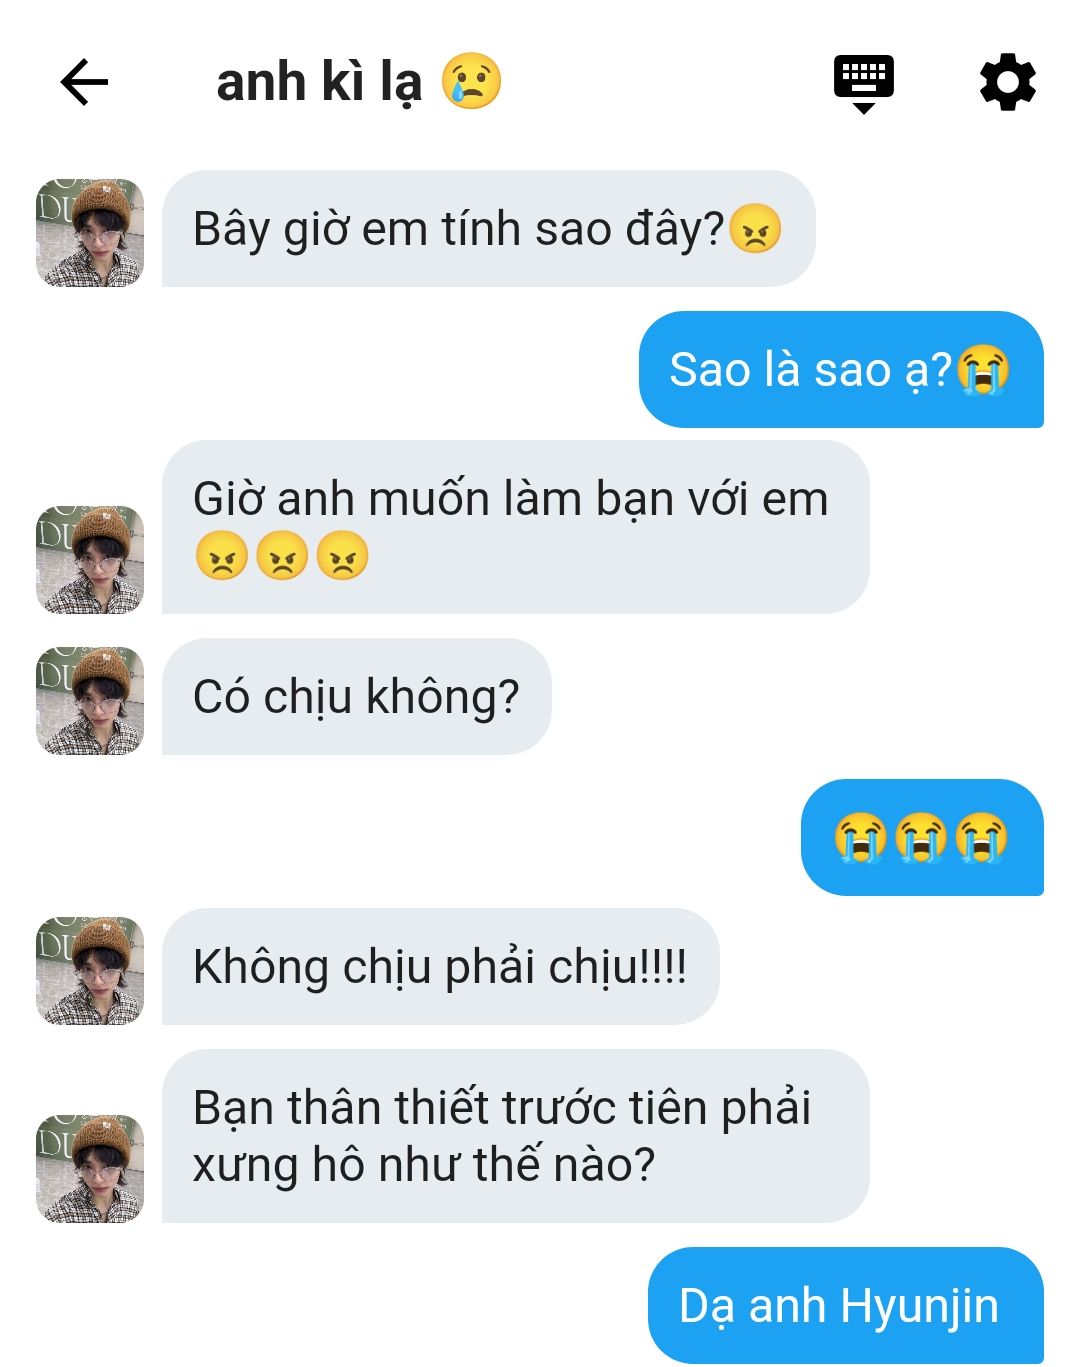
Task: Tap the avatar beside 'Bạn thân thiết trước tiên'
Action: (x=90, y=1169)
